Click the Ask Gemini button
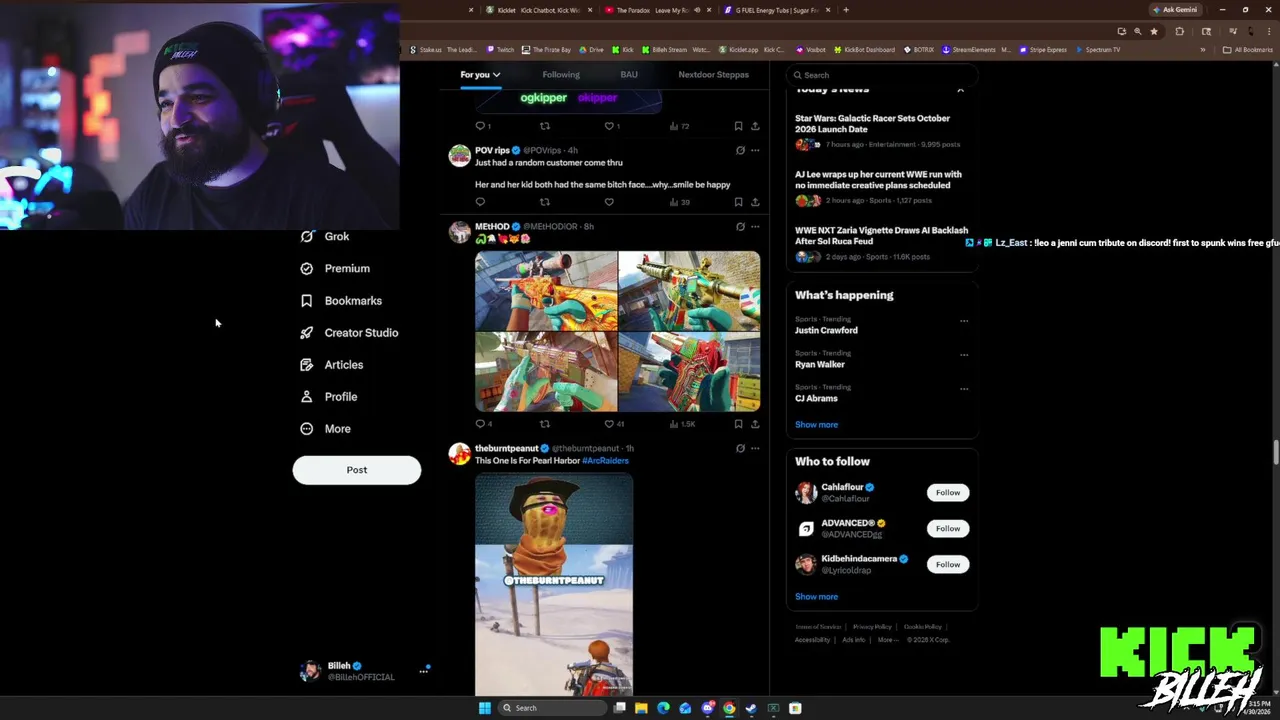 pos(1175,10)
